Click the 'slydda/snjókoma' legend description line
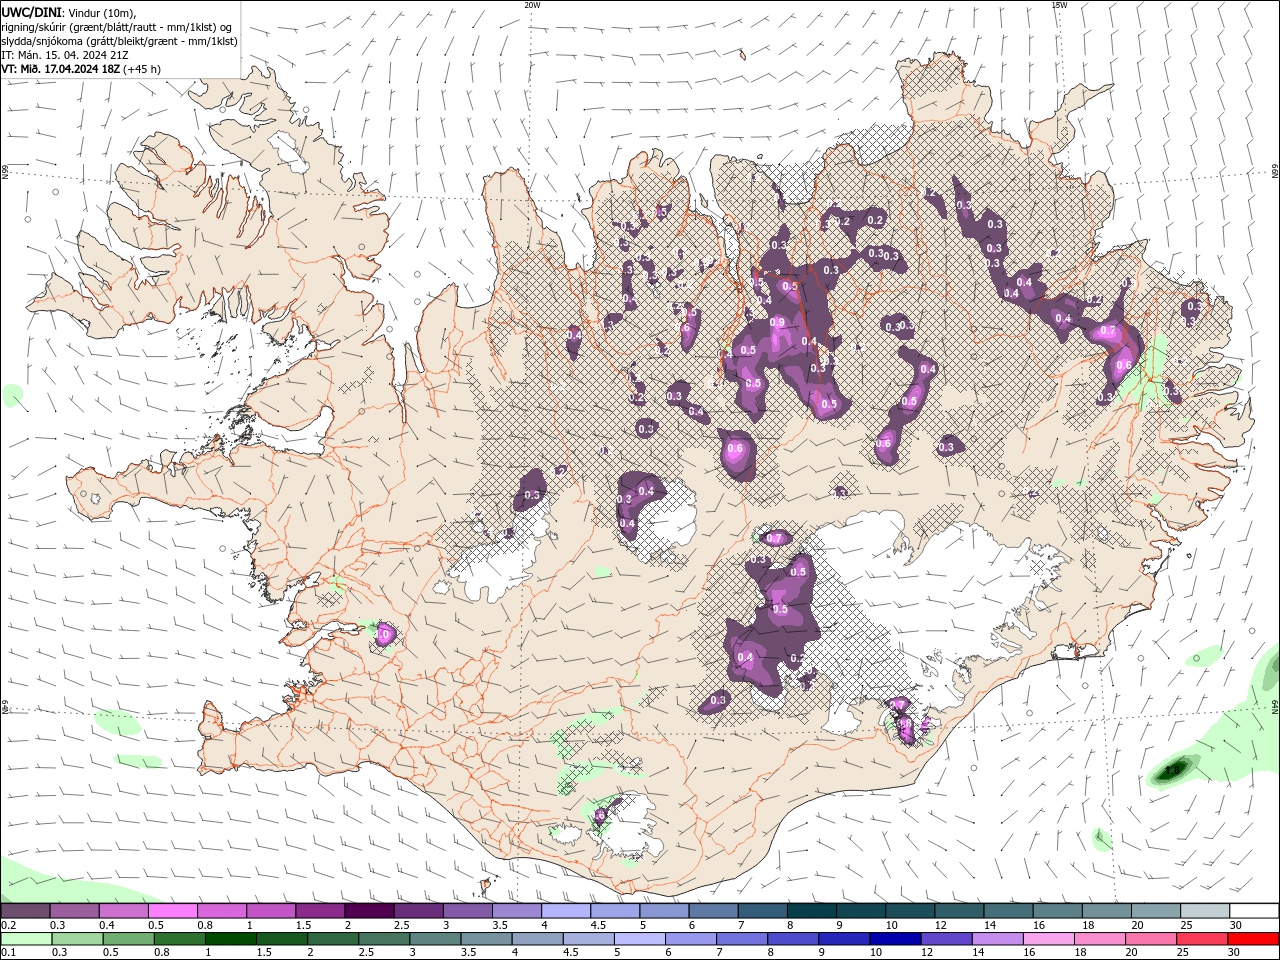1280x960 pixels. click(119, 41)
